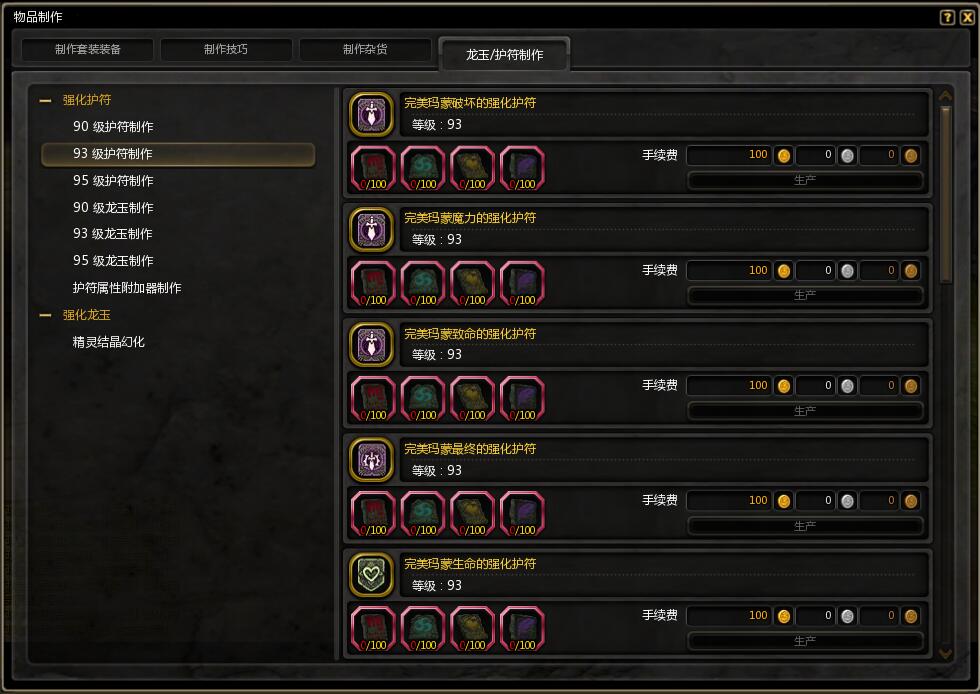Screen dimensions: 980x694
Task: Click the gold fee field showing 100 for 致命
Action: [729, 385]
